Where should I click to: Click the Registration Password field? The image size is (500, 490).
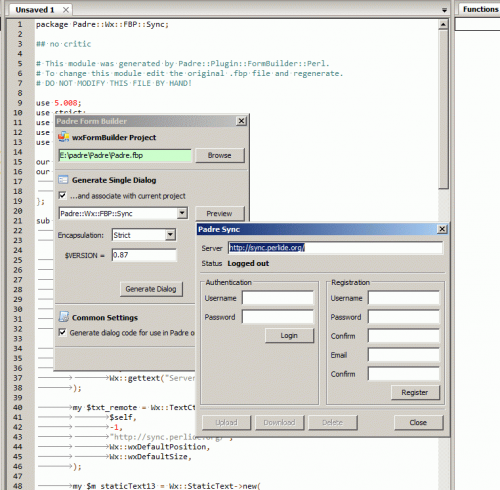tap(404, 317)
